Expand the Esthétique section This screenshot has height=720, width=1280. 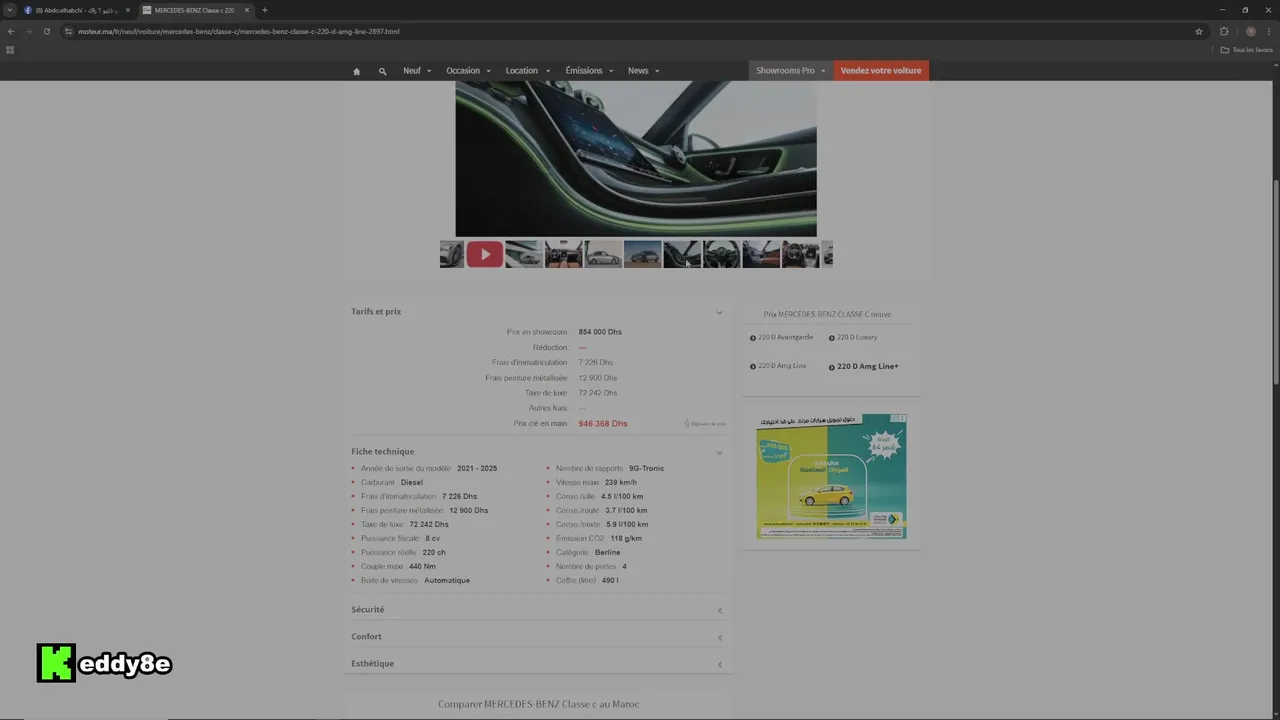tap(537, 664)
